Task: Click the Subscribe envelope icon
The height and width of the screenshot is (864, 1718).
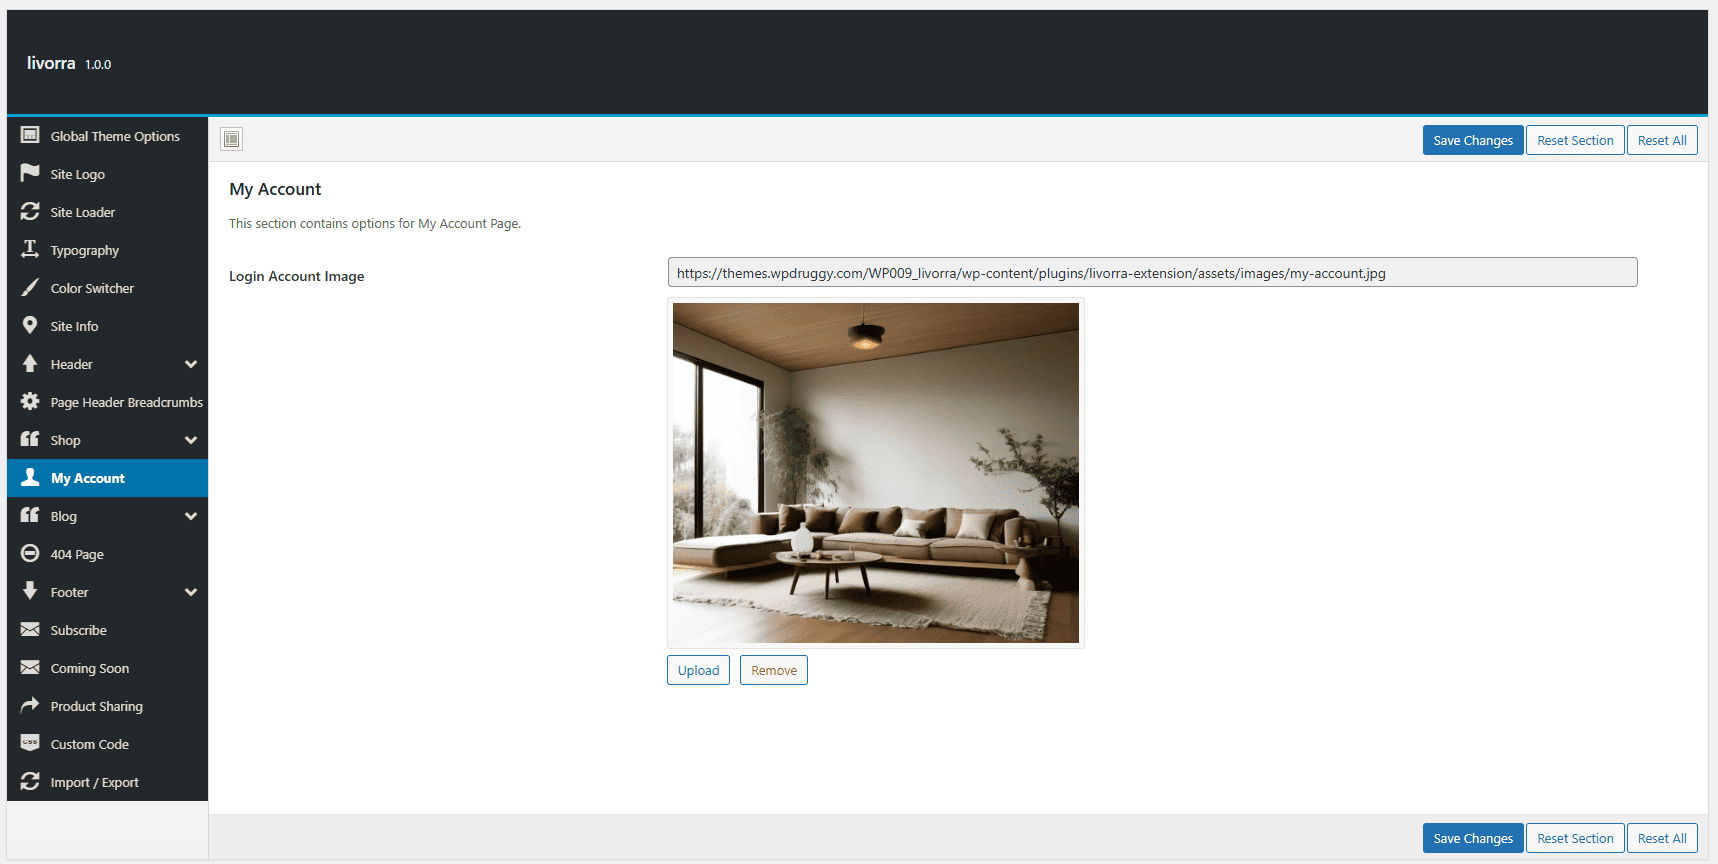Action: (30, 629)
